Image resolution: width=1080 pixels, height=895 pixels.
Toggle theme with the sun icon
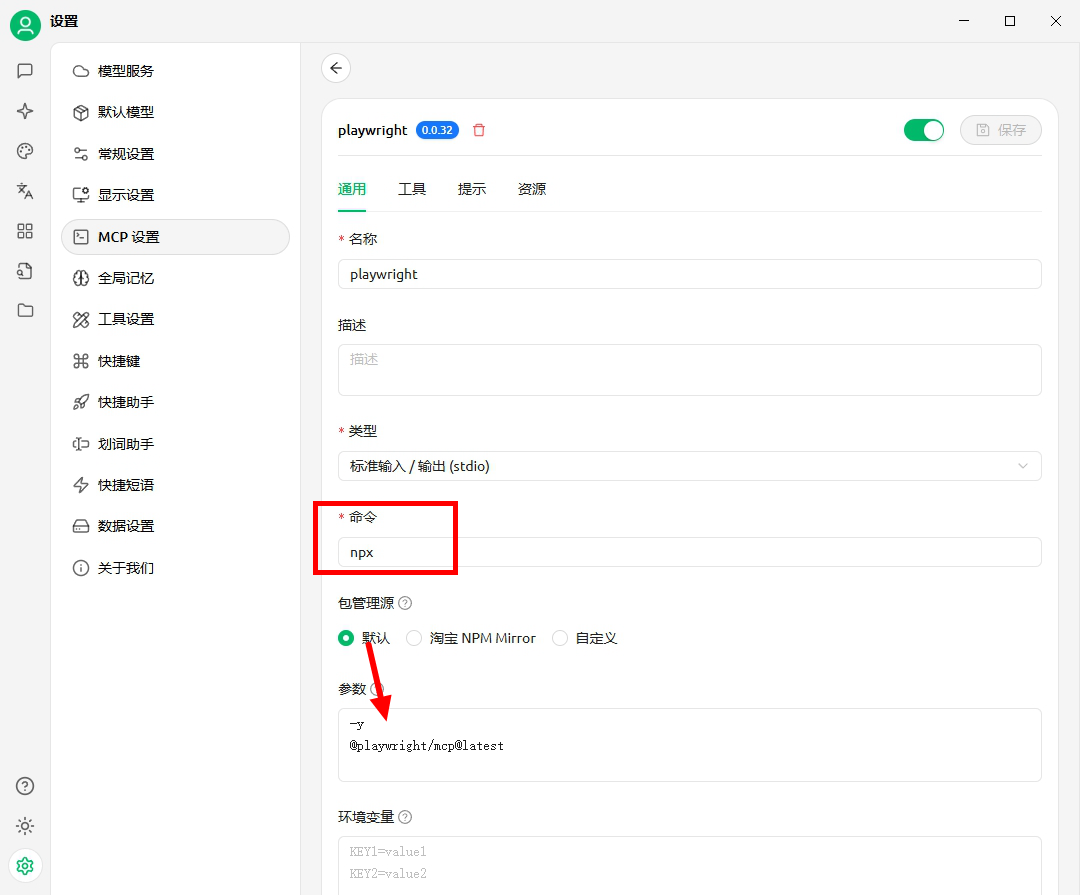point(25,826)
